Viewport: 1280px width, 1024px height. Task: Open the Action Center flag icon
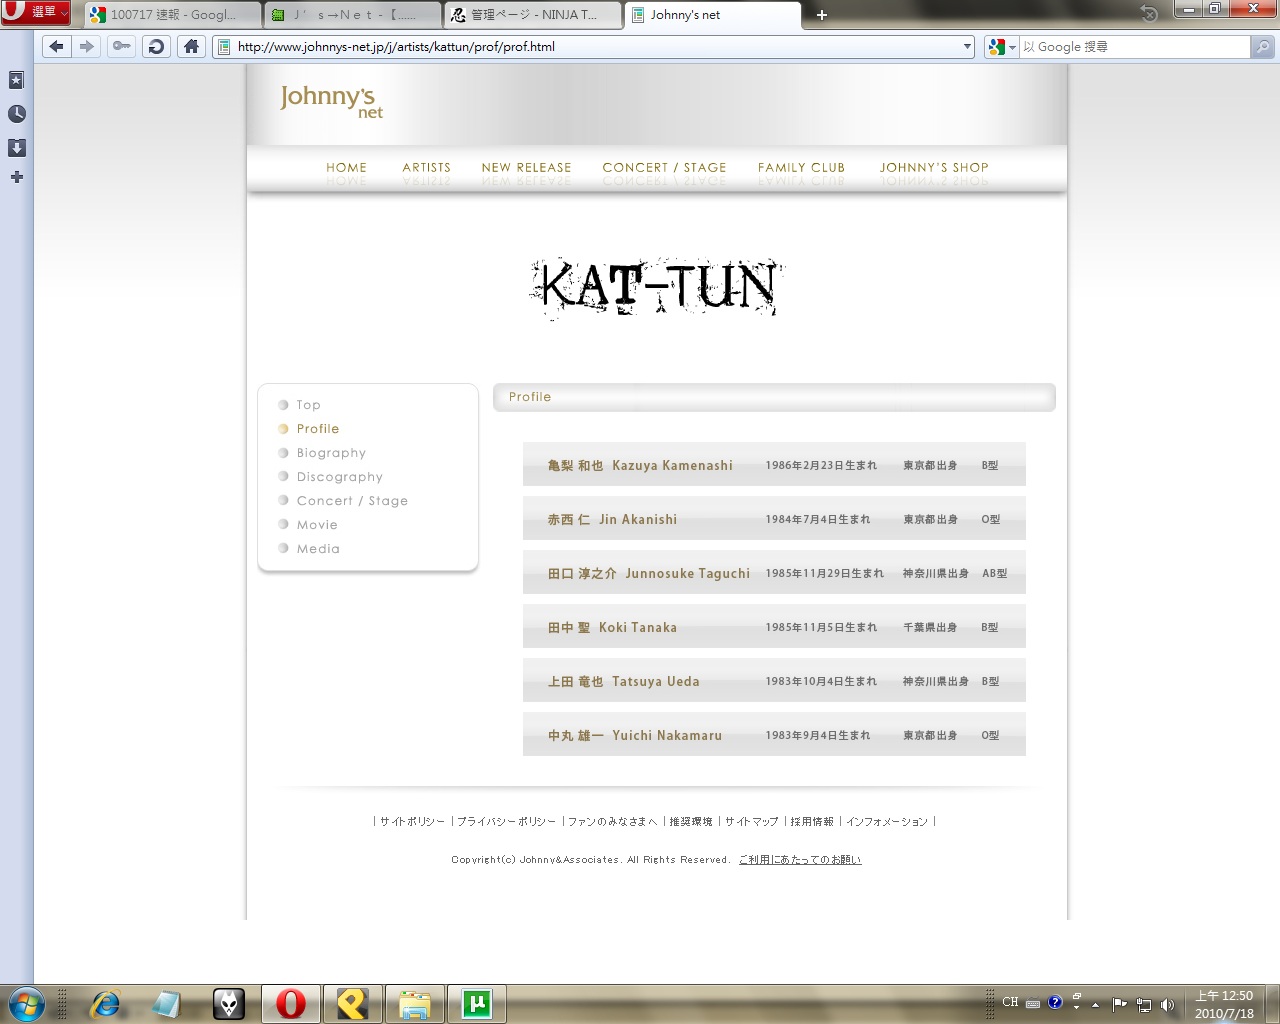(1119, 1005)
